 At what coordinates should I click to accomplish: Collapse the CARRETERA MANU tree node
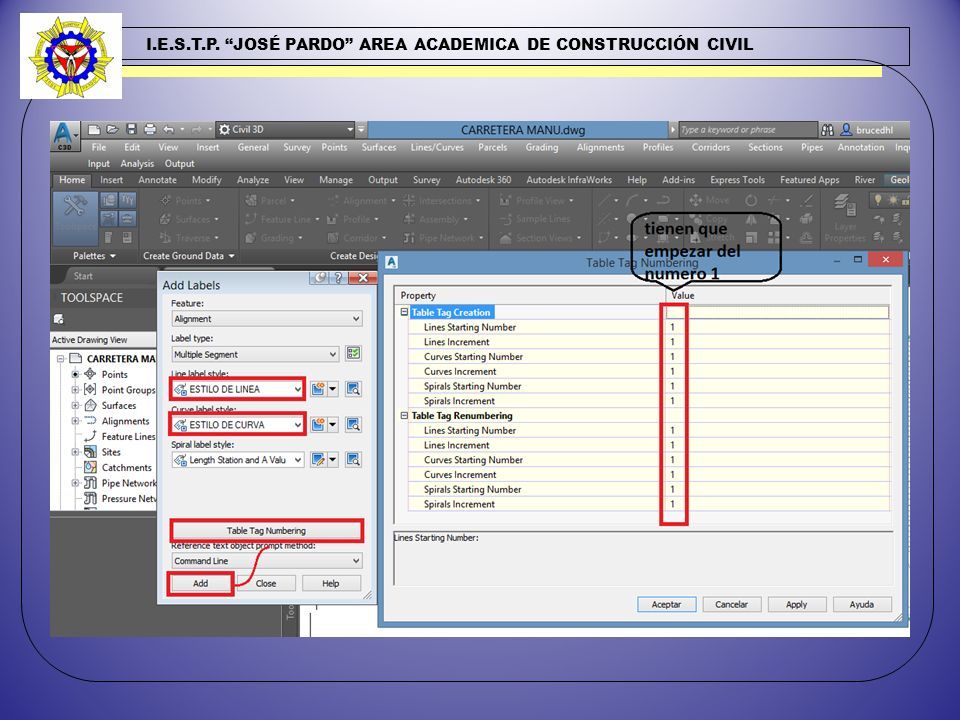click(x=61, y=359)
